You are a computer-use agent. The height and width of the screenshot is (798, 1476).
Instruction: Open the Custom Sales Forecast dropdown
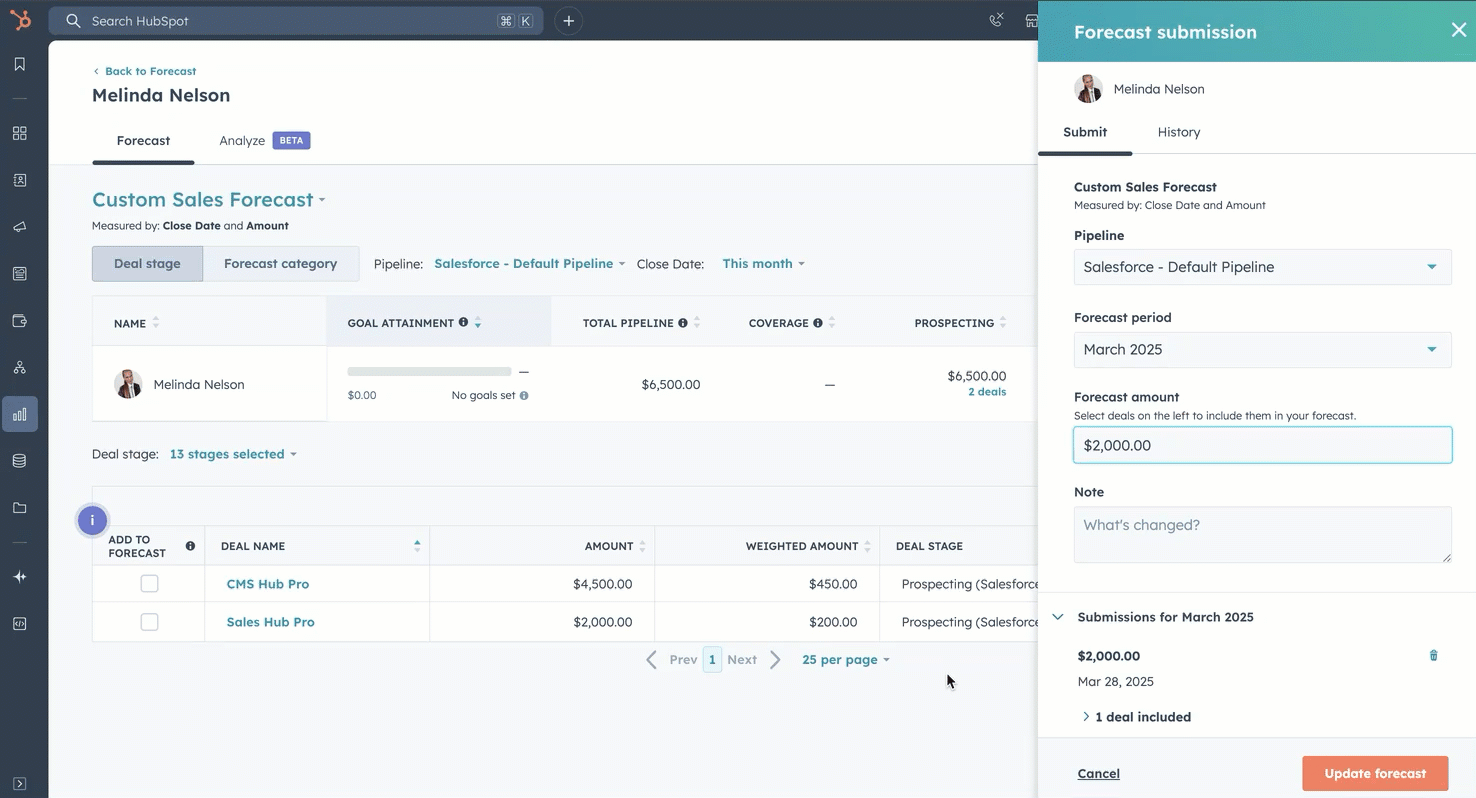coord(209,200)
